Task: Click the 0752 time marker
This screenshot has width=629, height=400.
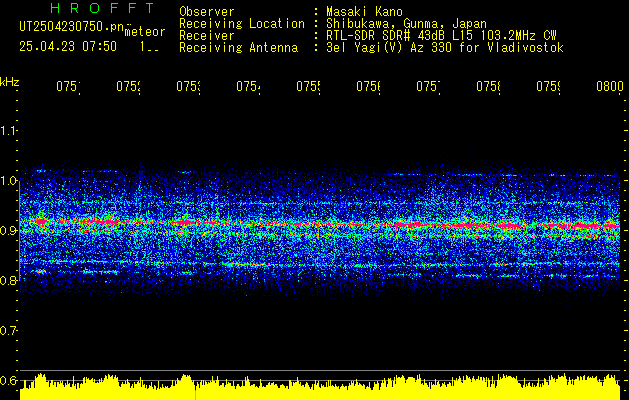Action: pyautogui.click(x=128, y=87)
